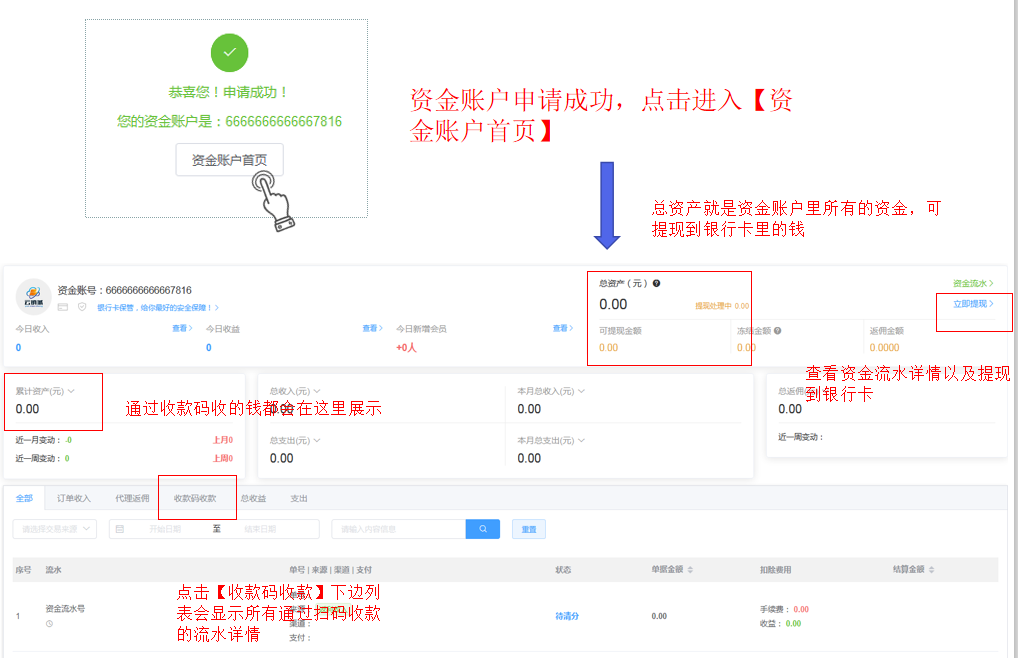1018x658 pixels.
Task: Click the shield security icon
Action: pyautogui.click(x=82, y=307)
